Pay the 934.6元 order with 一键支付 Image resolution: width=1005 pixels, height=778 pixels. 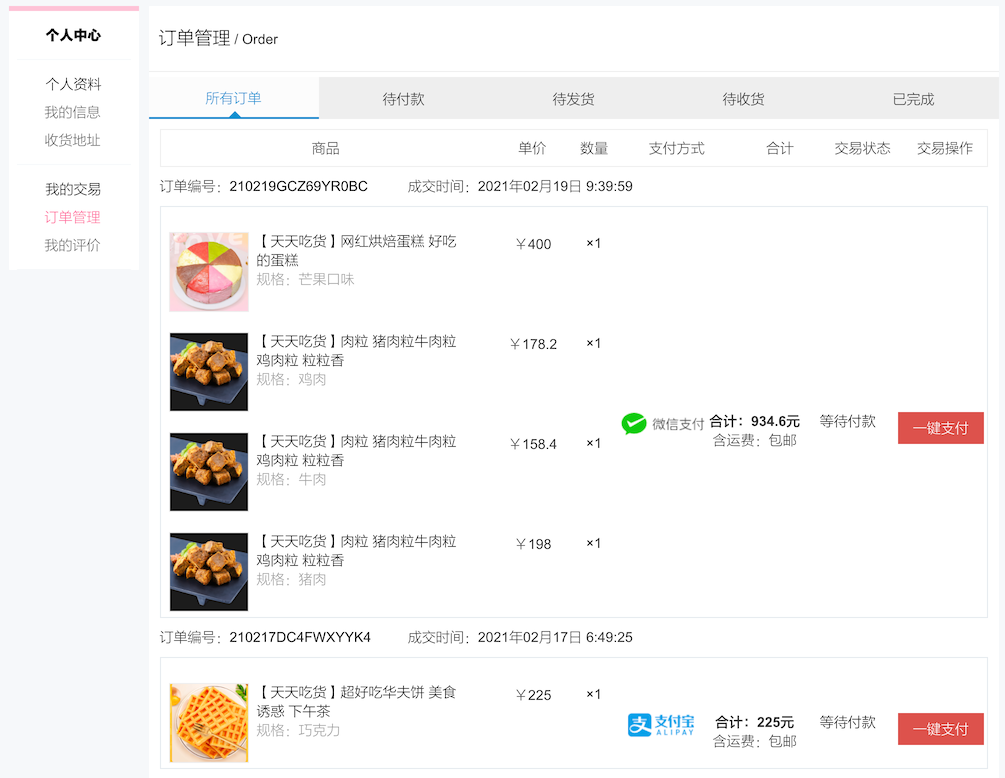point(940,428)
